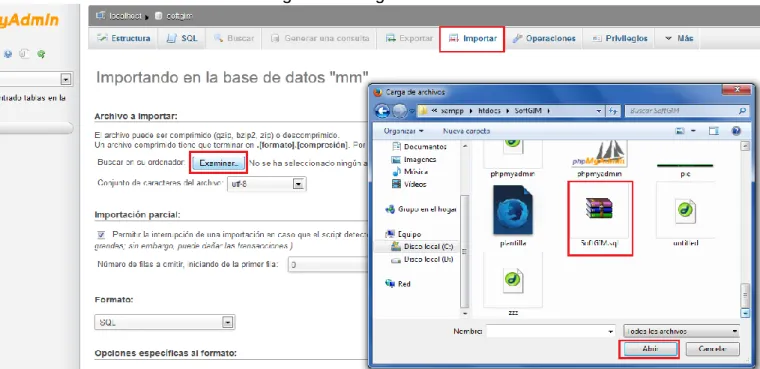This screenshot has width=760, height=369.
Task: Open the SQL Formato dropdown
Action: pyautogui.click(x=227, y=322)
